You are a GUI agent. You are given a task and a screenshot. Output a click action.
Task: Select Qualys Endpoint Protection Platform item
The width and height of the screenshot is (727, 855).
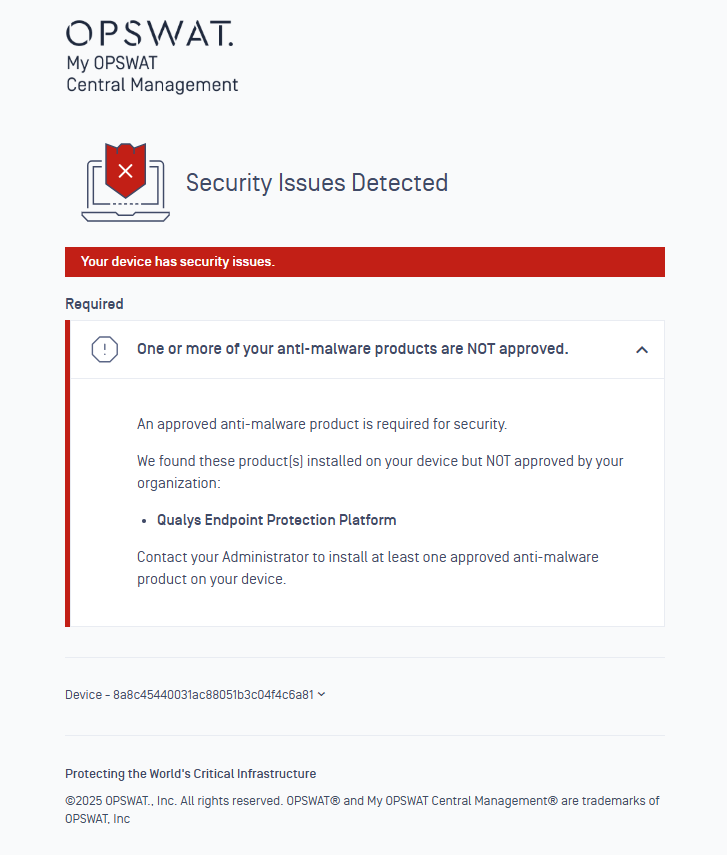(x=277, y=520)
